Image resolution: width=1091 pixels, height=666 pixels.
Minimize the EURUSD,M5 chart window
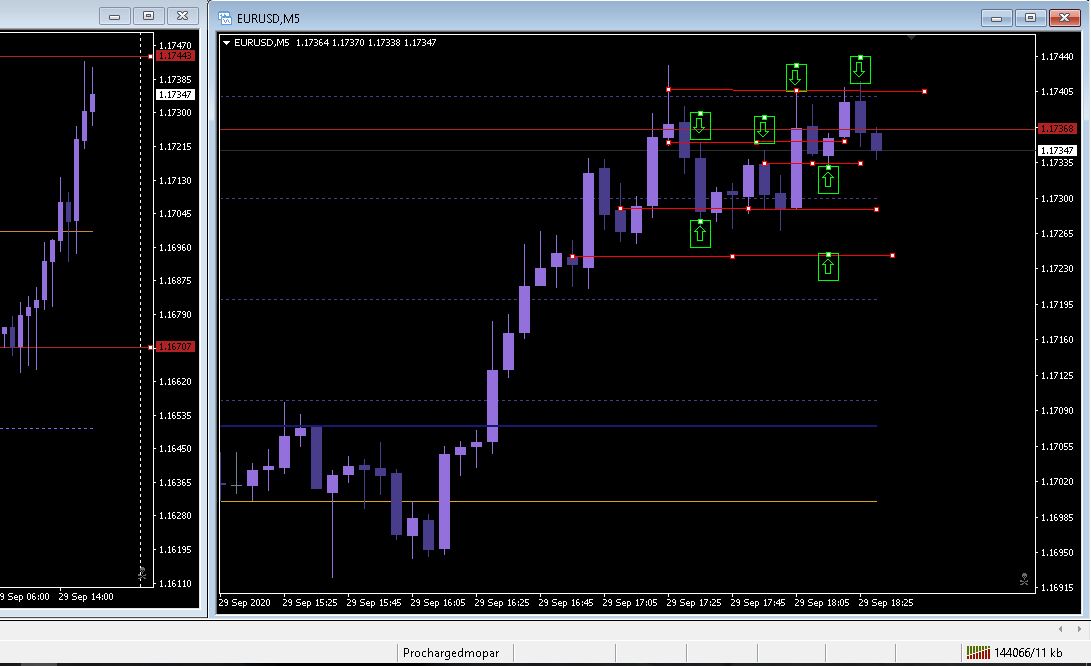click(x=996, y=17)
